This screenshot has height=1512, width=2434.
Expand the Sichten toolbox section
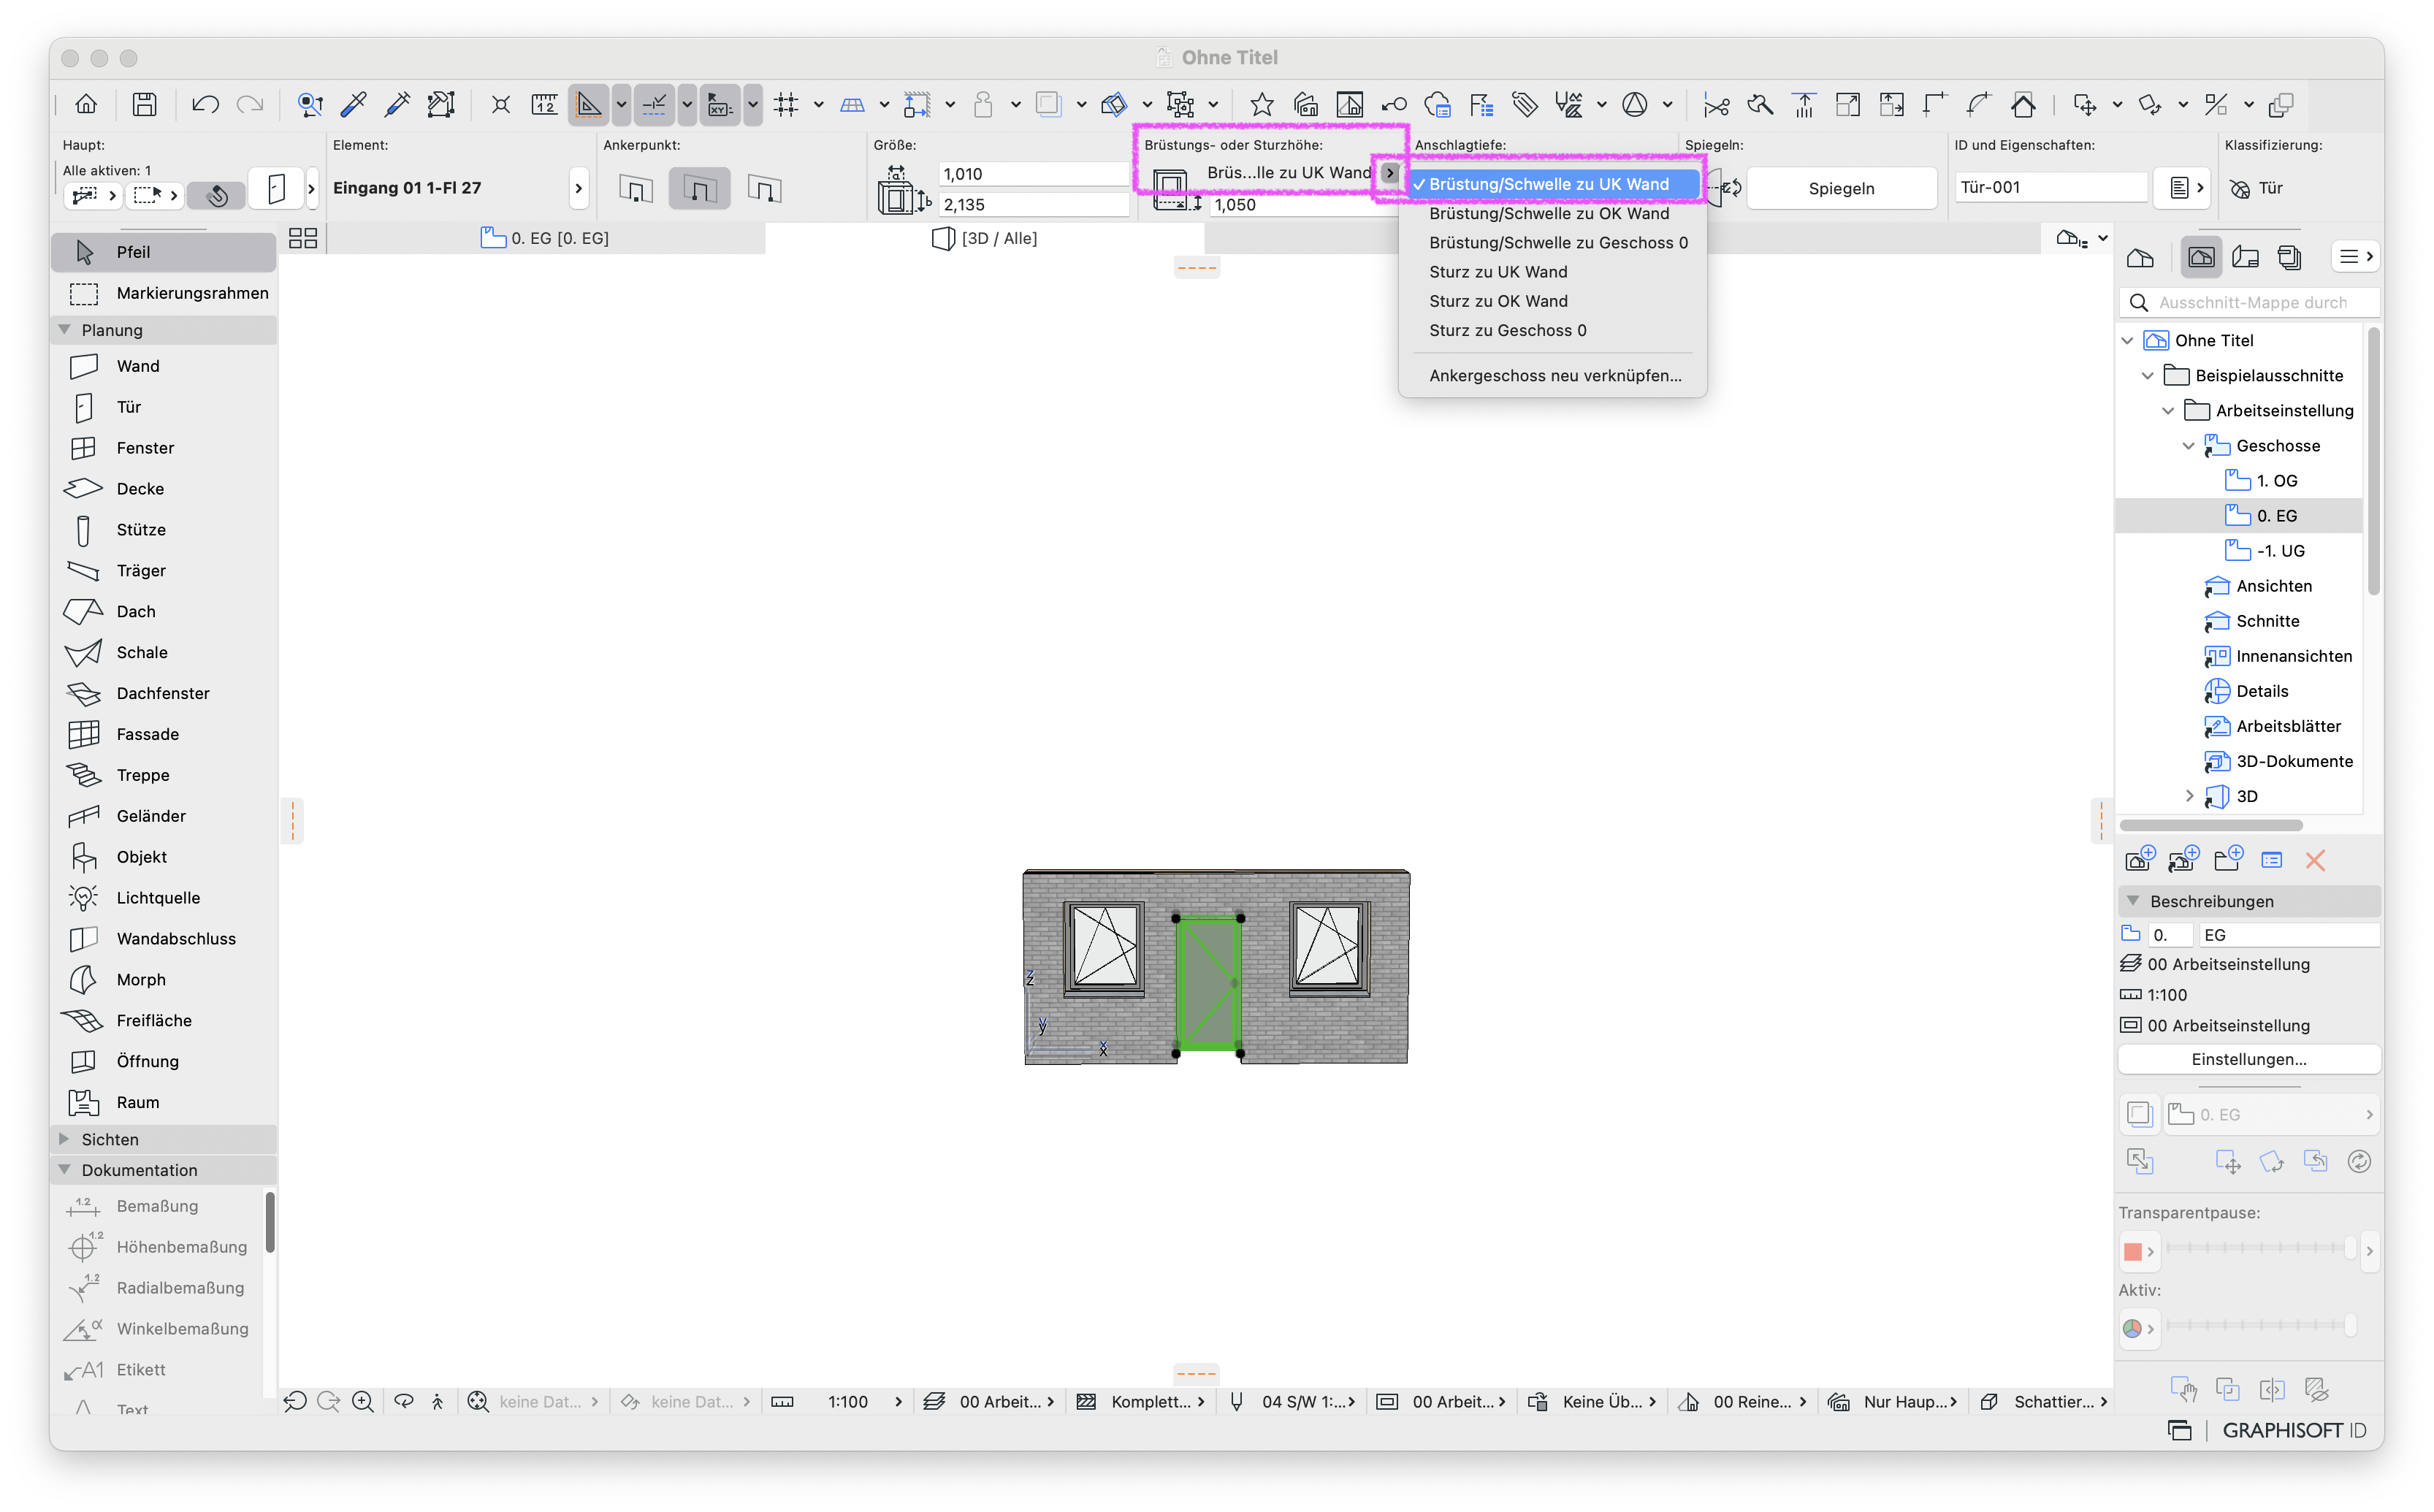[65, 1140]
